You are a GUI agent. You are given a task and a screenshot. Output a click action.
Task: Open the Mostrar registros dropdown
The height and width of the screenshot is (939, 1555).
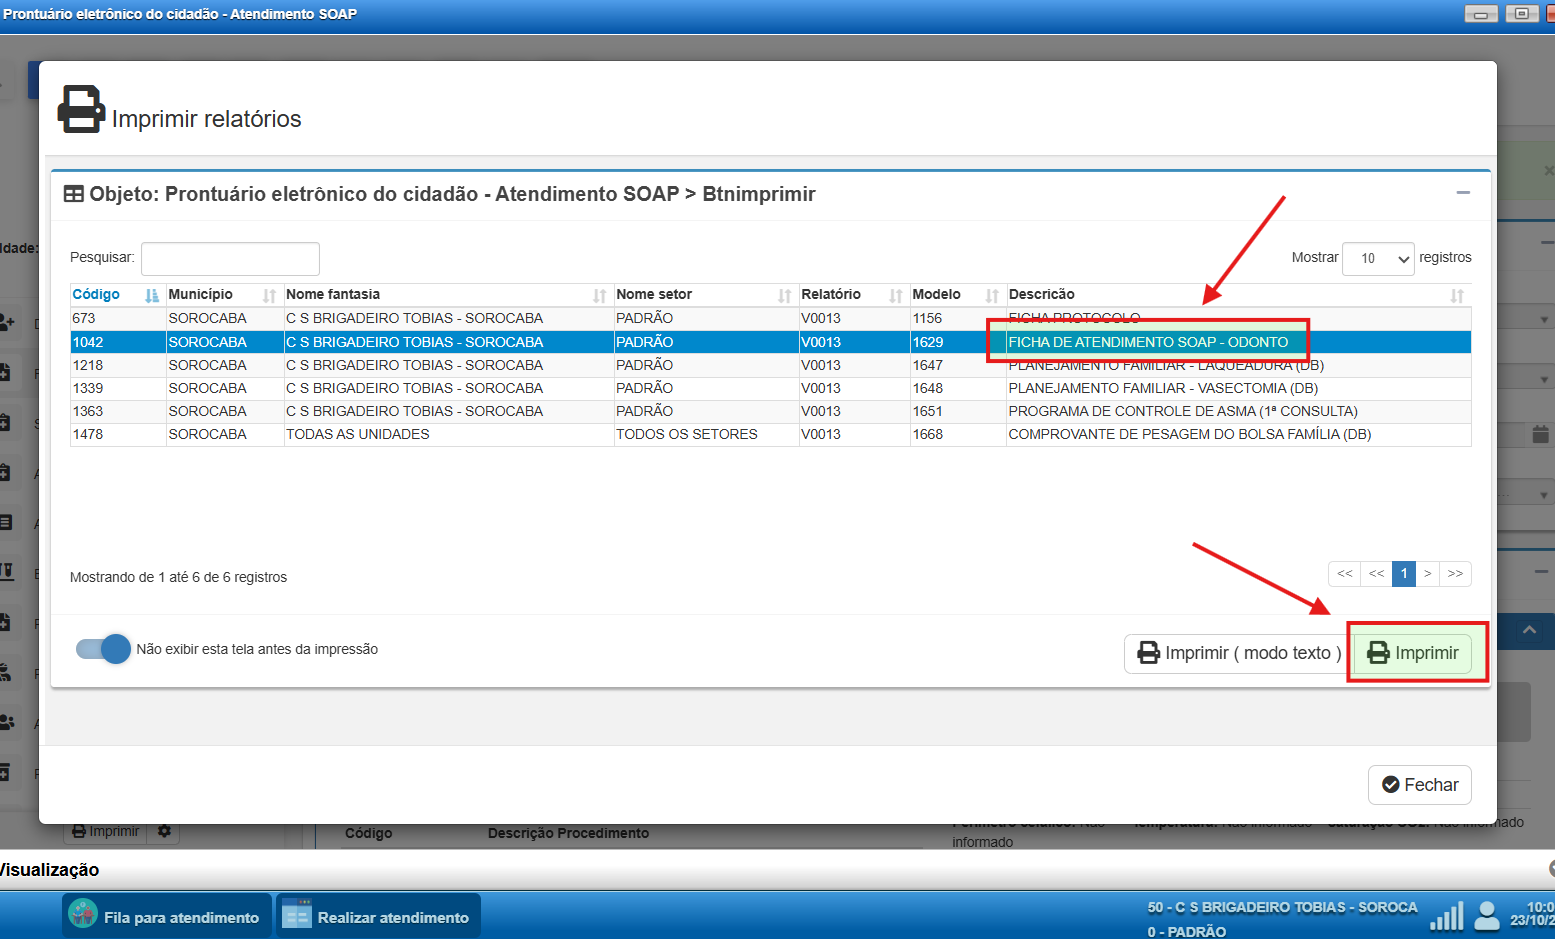1377,258
